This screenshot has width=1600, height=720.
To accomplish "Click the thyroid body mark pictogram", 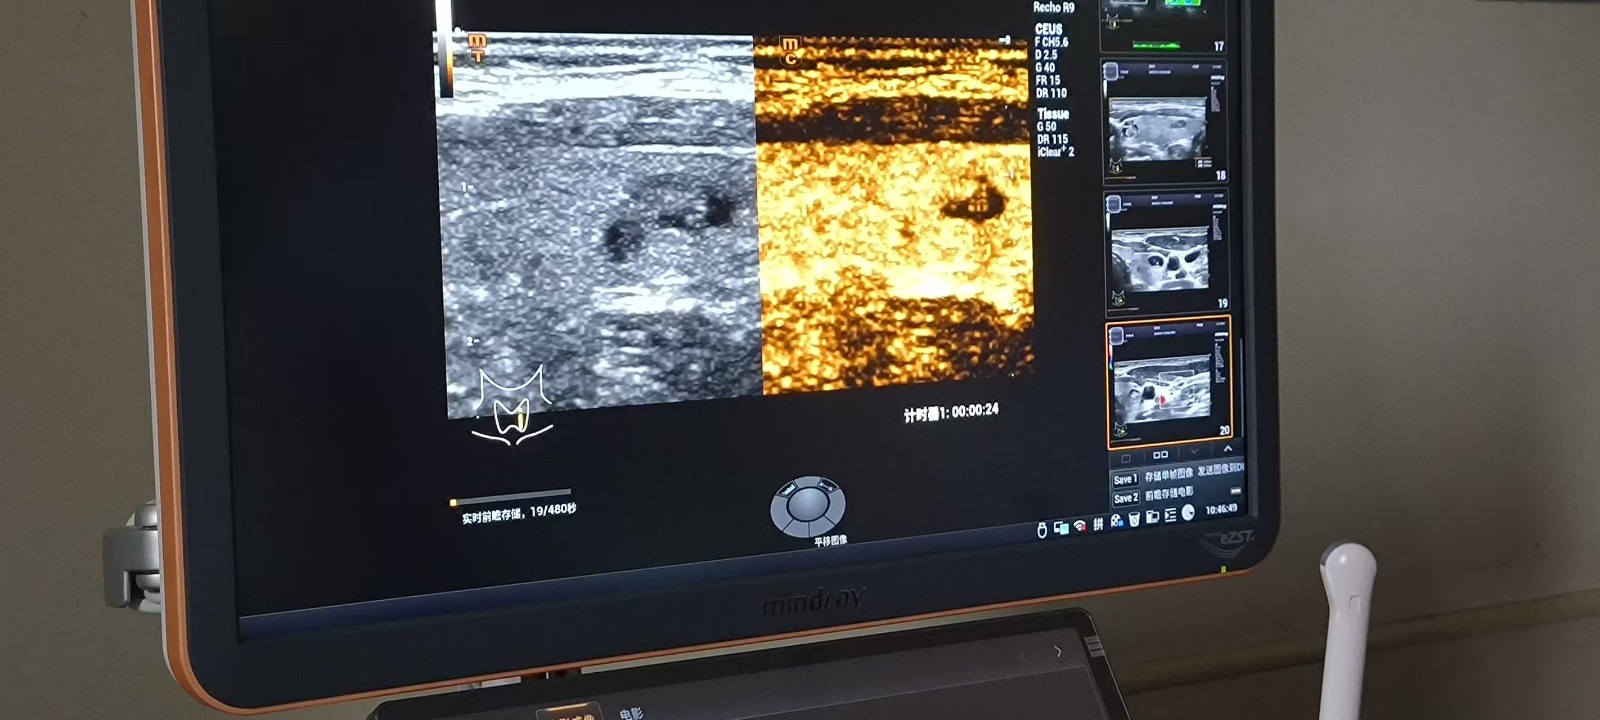I will coord(512,404).
